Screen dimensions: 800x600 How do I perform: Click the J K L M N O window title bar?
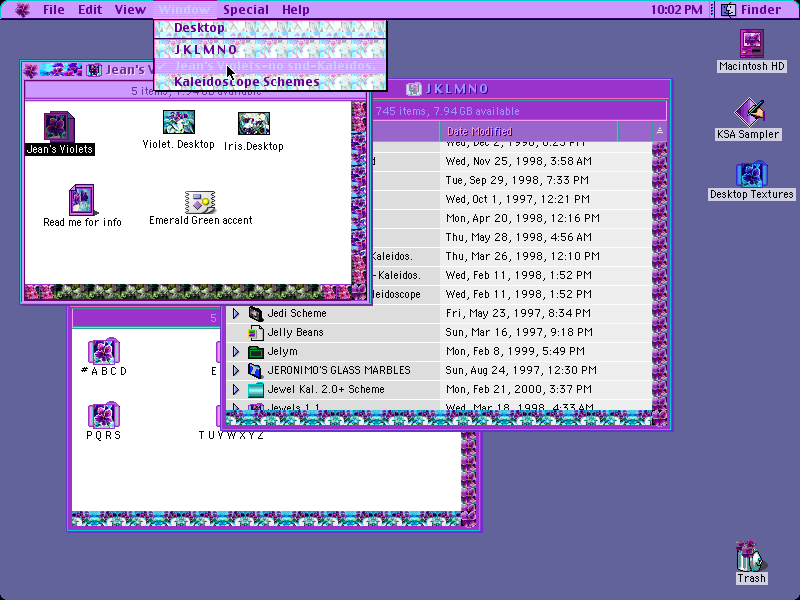(520, 89)
